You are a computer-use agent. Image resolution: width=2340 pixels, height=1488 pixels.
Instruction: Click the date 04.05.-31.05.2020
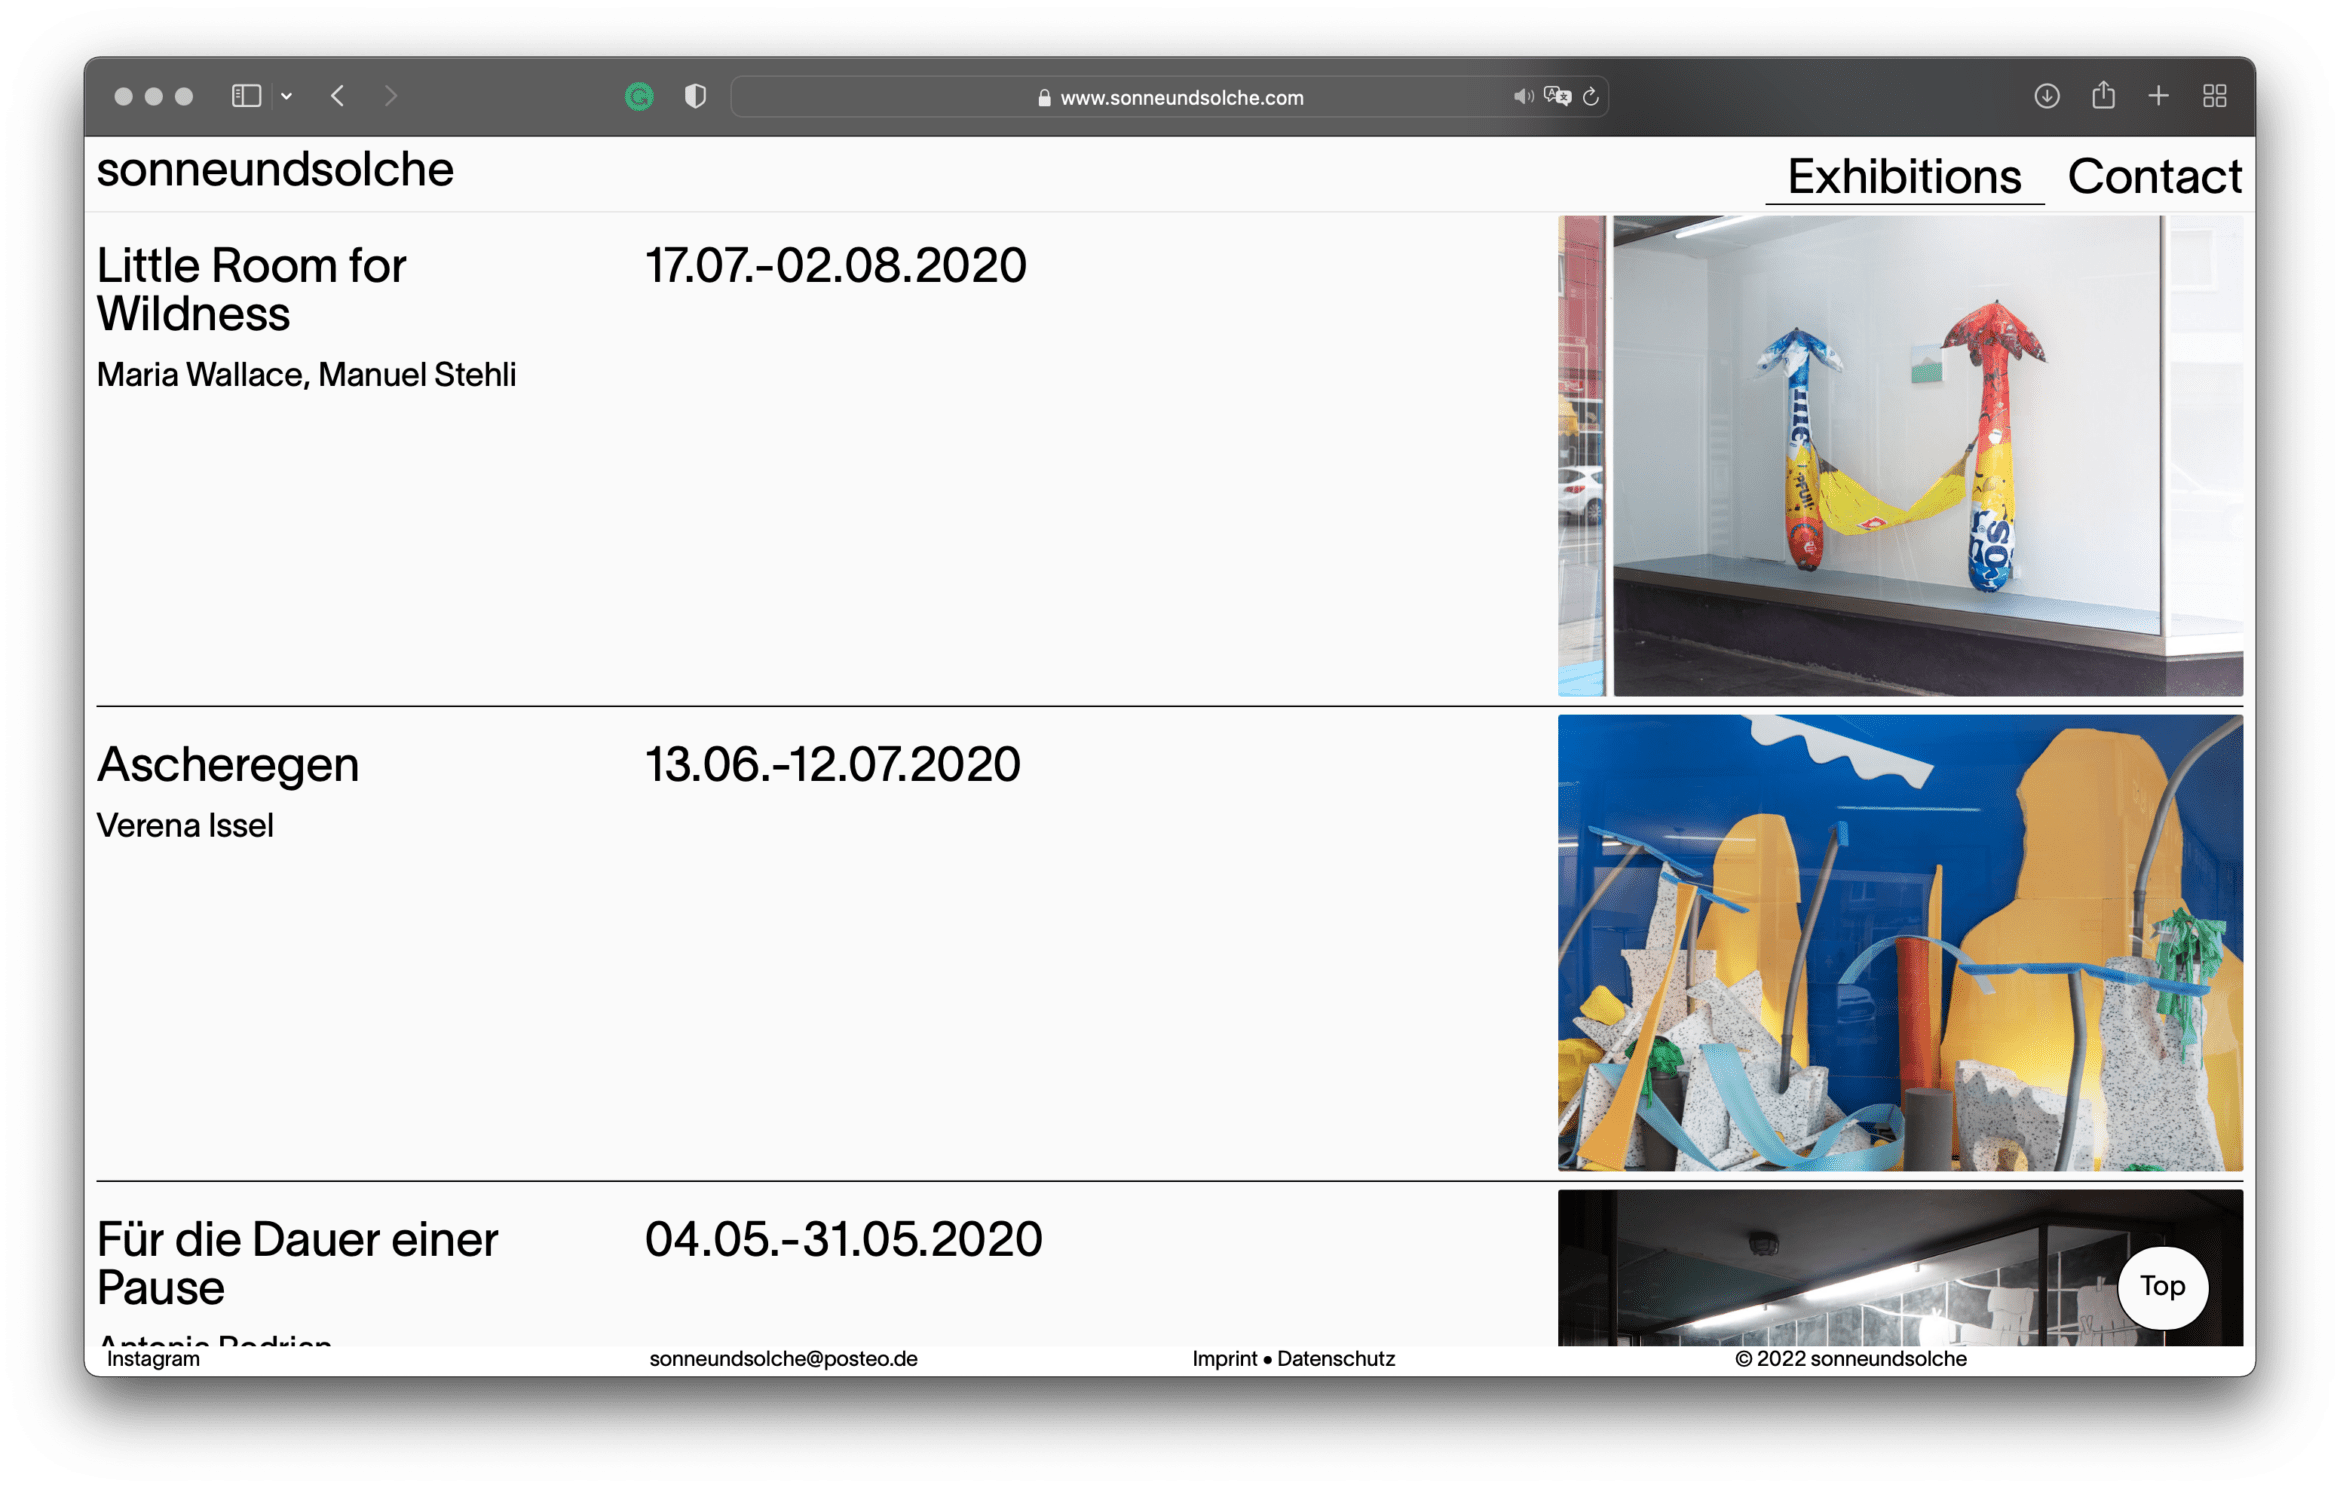843,1240
